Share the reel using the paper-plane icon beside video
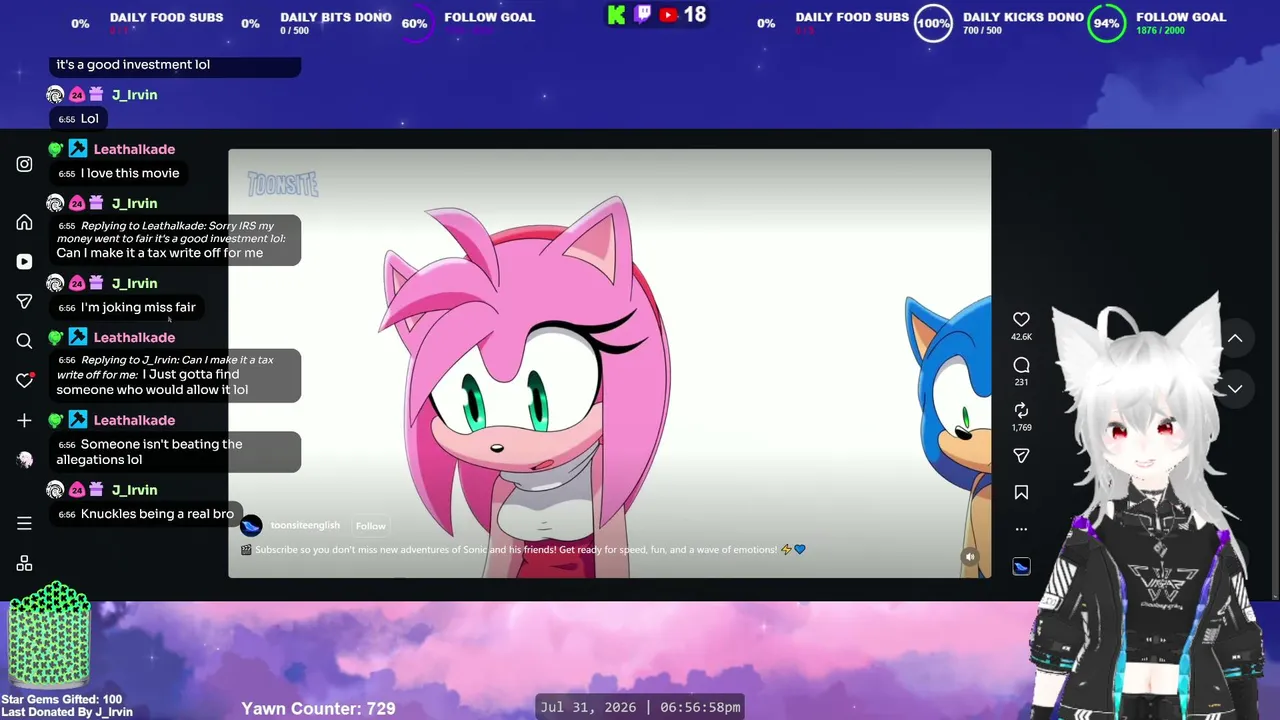This screenshot has height=720, width=1280. point(1021,456)
